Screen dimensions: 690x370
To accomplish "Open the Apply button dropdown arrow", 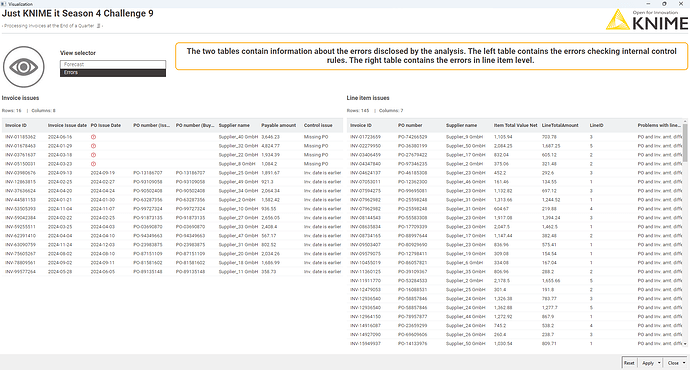I will (659, 363).
